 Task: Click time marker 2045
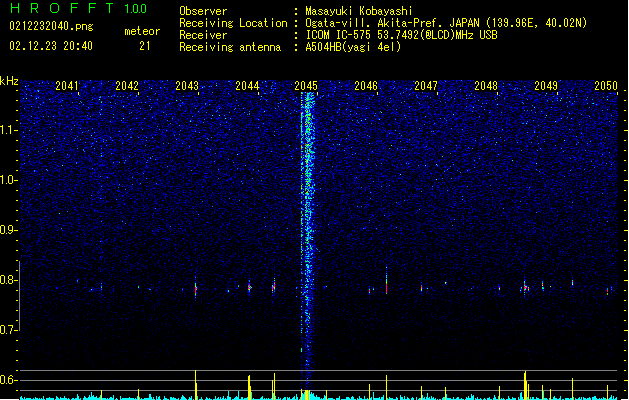click(x=306, y=86)
